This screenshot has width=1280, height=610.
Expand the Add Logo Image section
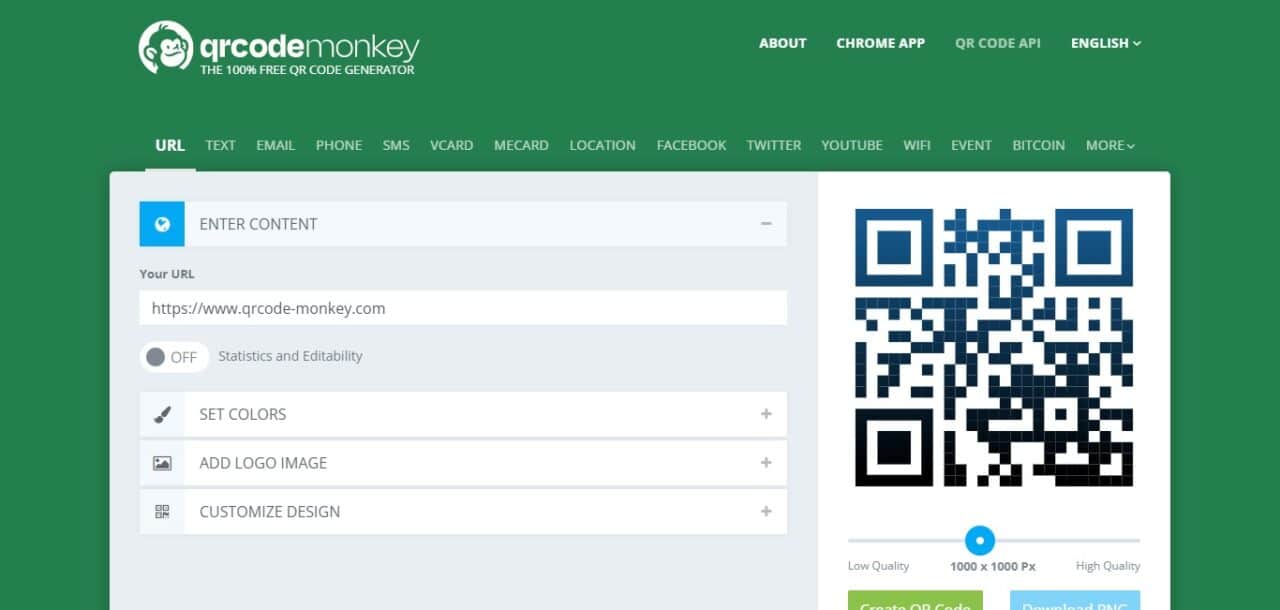(766, 463)
